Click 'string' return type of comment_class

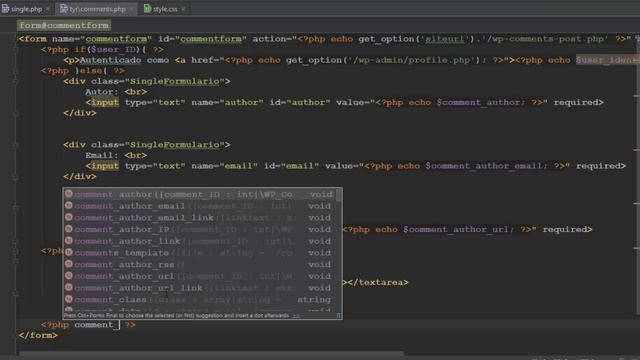(x=314, y=300)
